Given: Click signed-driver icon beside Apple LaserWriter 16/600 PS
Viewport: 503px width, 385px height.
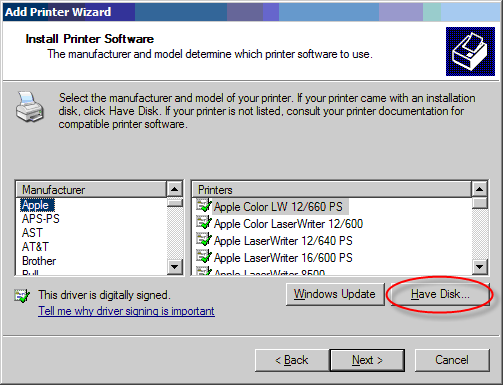Looking at the screenshot, I should point(204,257).
